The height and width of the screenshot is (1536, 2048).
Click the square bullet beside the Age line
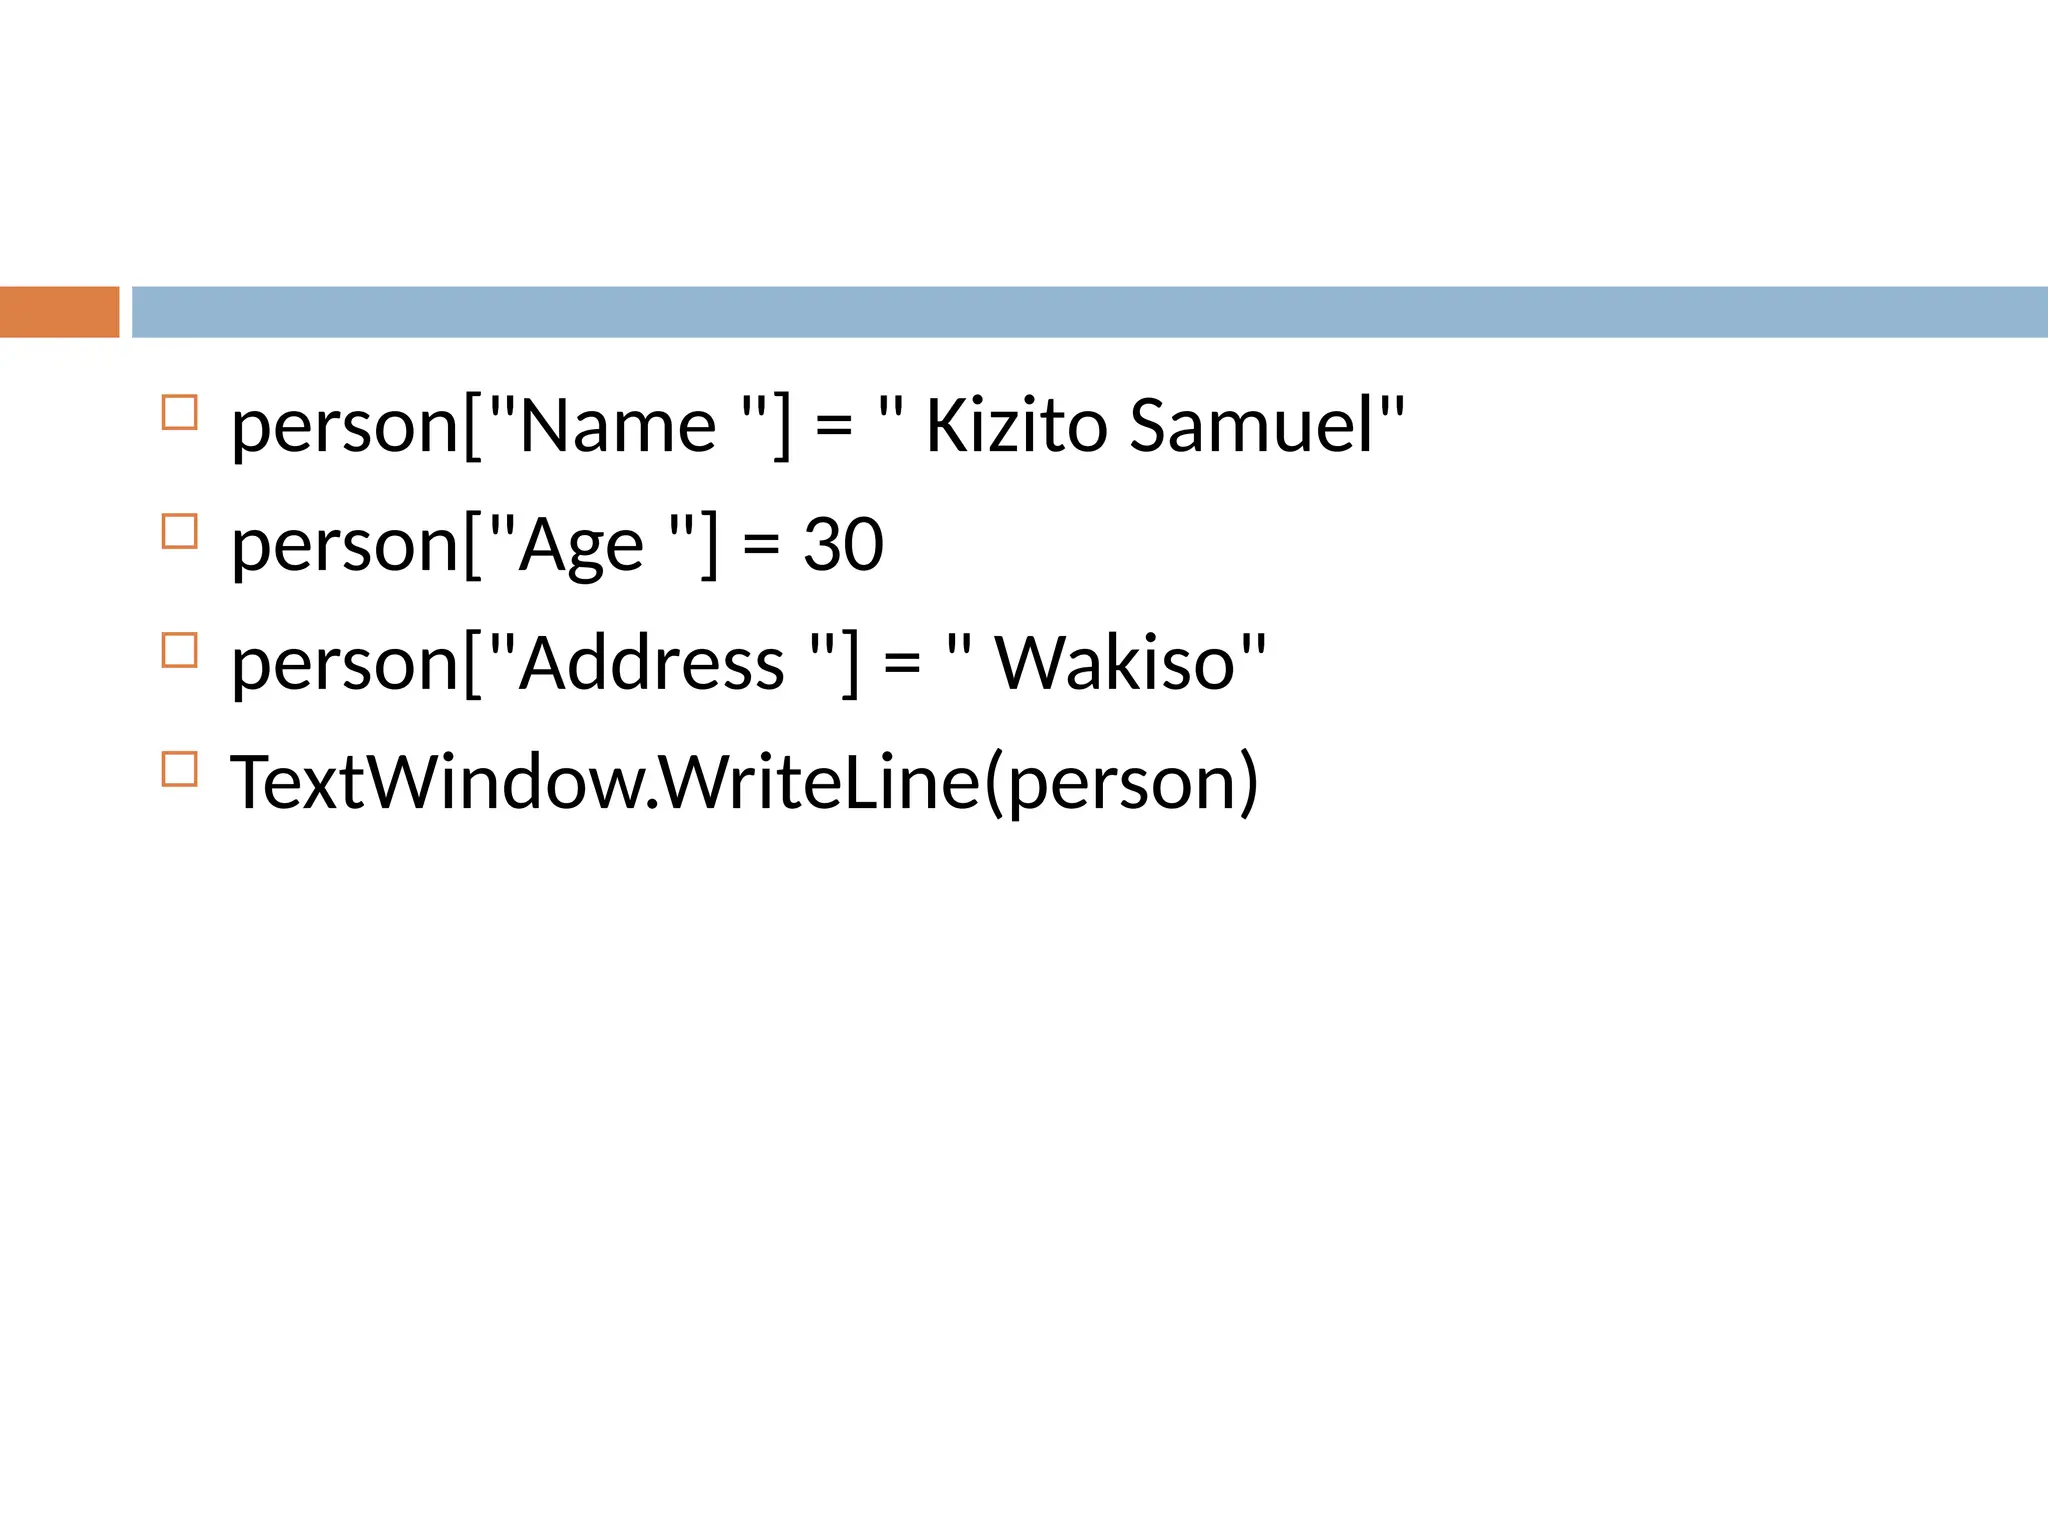[x=179, y=531]
